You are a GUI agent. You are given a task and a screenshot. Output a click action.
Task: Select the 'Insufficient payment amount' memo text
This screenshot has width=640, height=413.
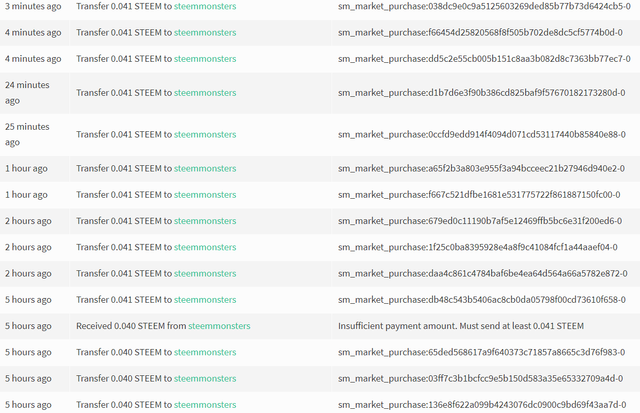[x=461, y=326]
